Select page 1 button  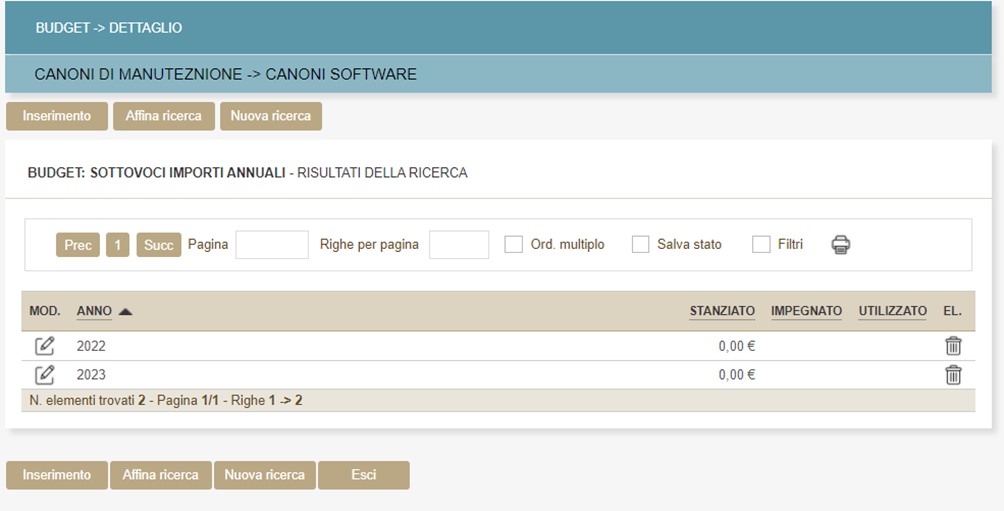(x=118, y=245)
